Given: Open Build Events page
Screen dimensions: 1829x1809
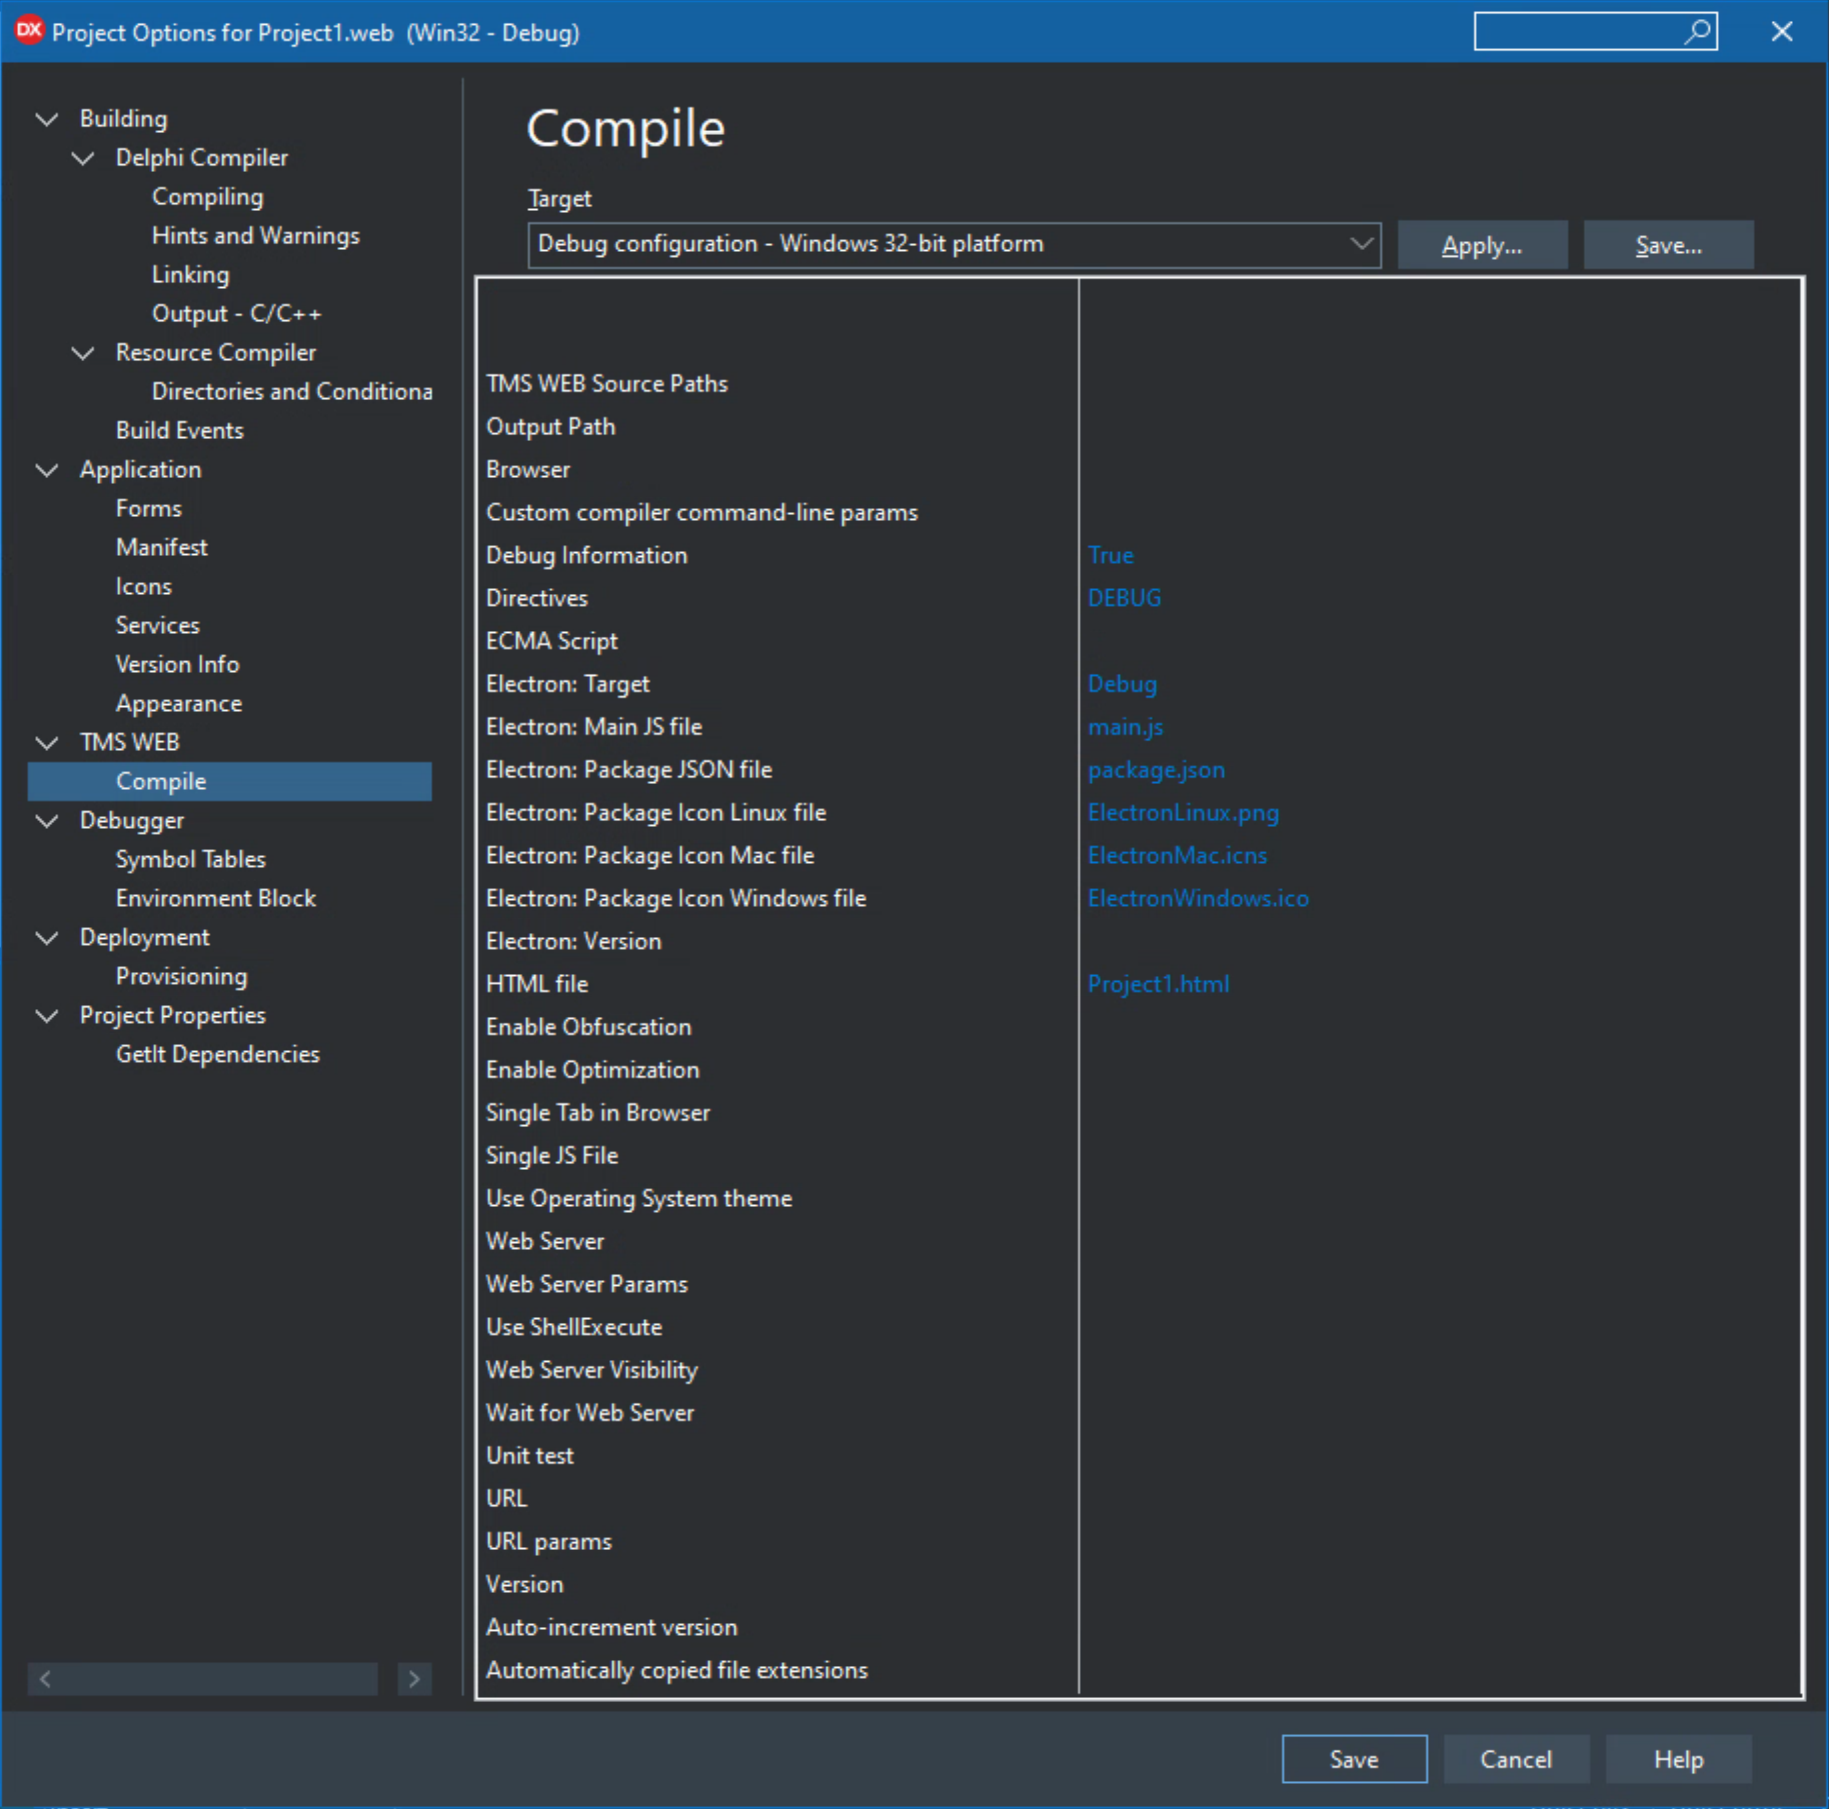Looking at the screenshot, I should pyautogui.click(x=179, y=431).
